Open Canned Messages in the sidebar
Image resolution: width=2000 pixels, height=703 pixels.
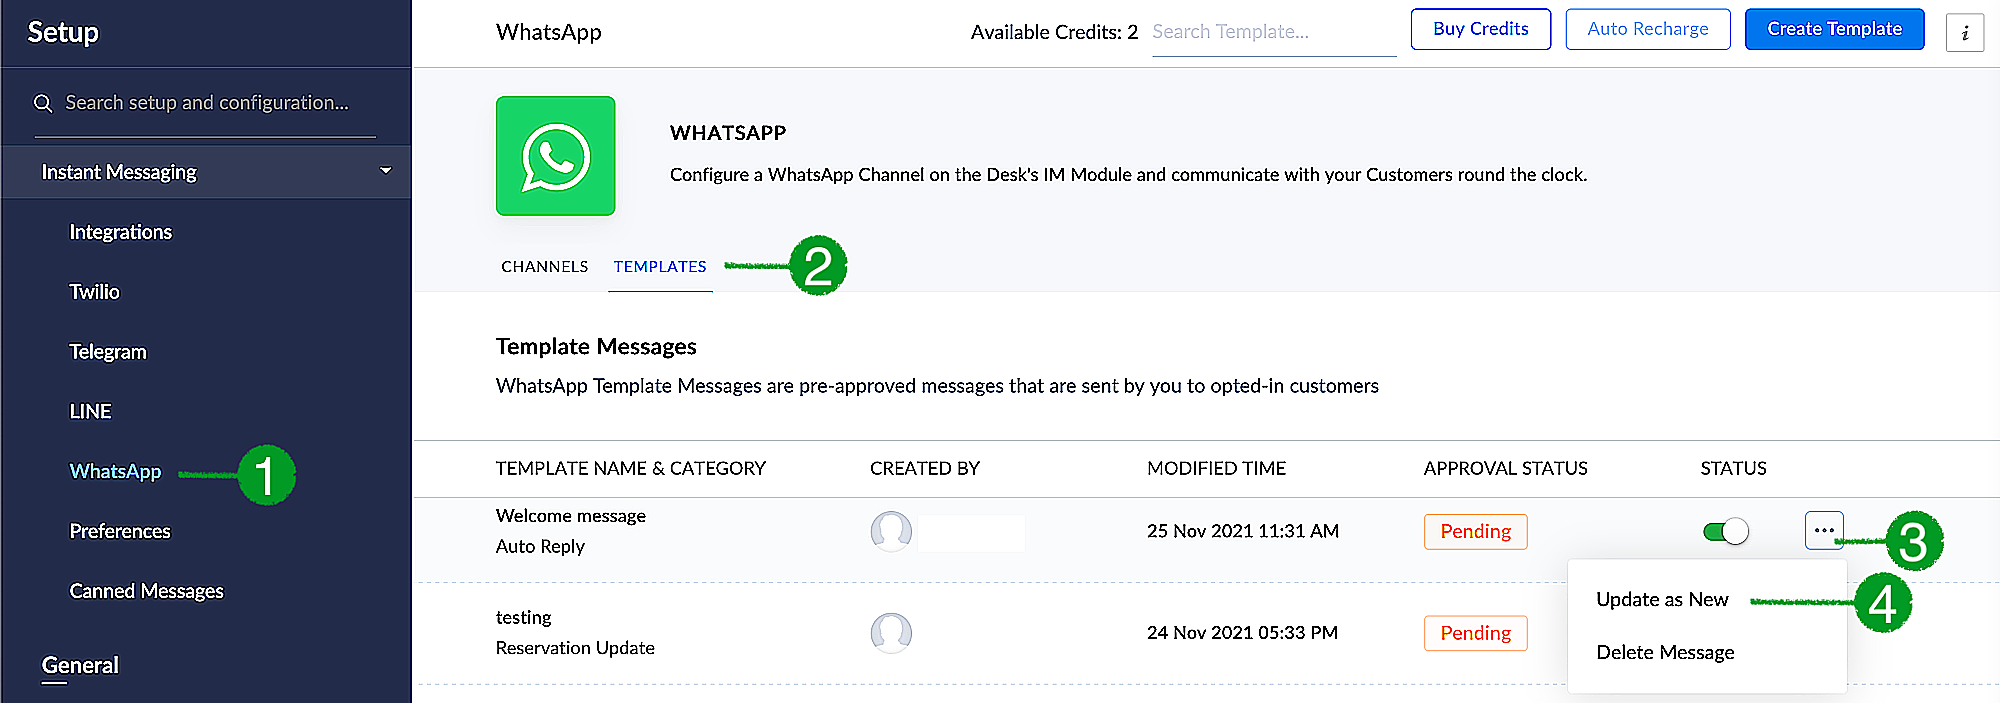pos(146,591)
